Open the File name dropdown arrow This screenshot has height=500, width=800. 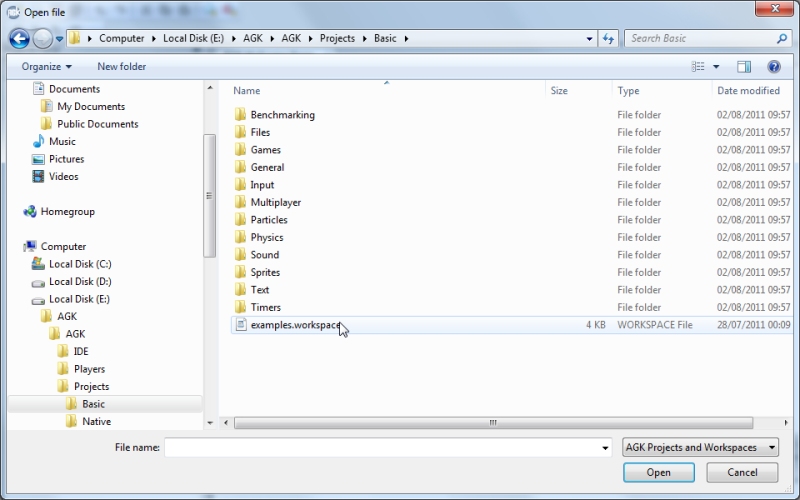(605, 448)
